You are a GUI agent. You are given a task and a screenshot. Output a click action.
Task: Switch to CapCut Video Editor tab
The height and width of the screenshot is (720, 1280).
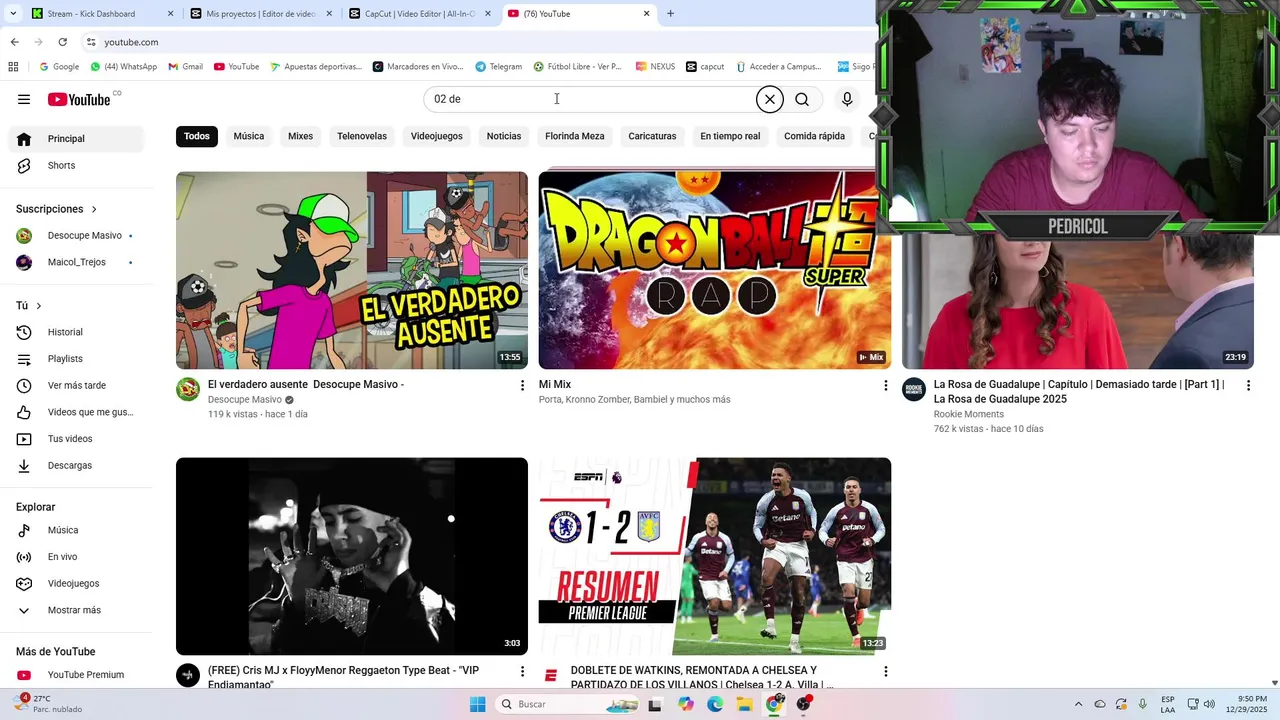click(x=420, y=14)
